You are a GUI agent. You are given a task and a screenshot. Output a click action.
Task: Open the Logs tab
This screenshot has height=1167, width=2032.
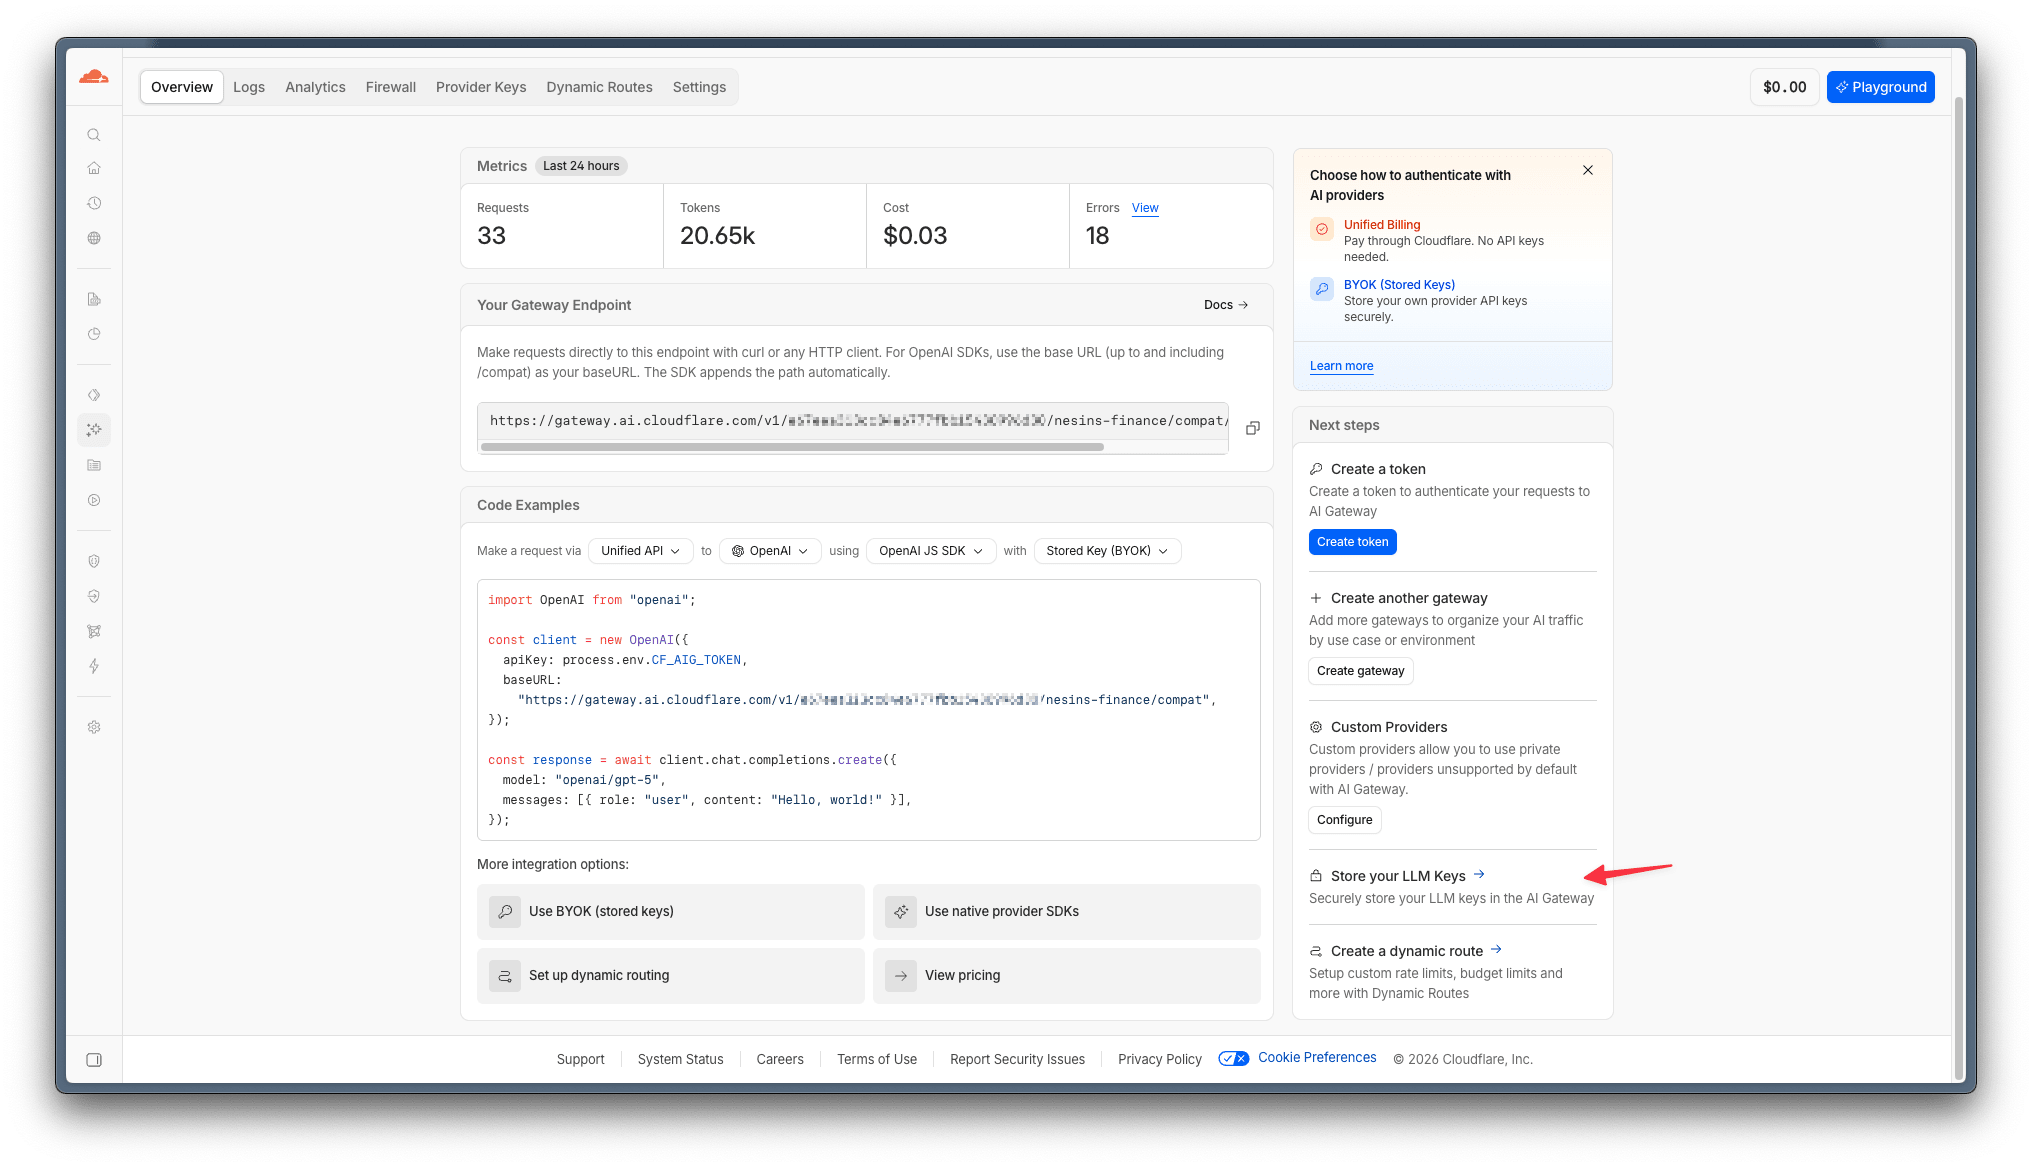(x=249, y=87)
